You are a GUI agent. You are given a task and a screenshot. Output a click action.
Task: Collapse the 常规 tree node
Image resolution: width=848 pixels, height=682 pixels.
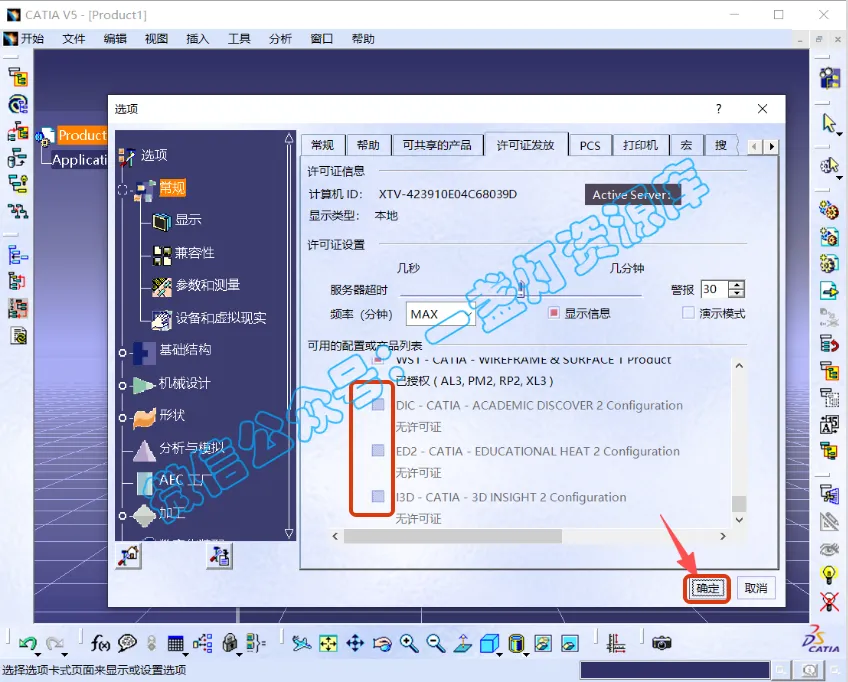(123, 190)
